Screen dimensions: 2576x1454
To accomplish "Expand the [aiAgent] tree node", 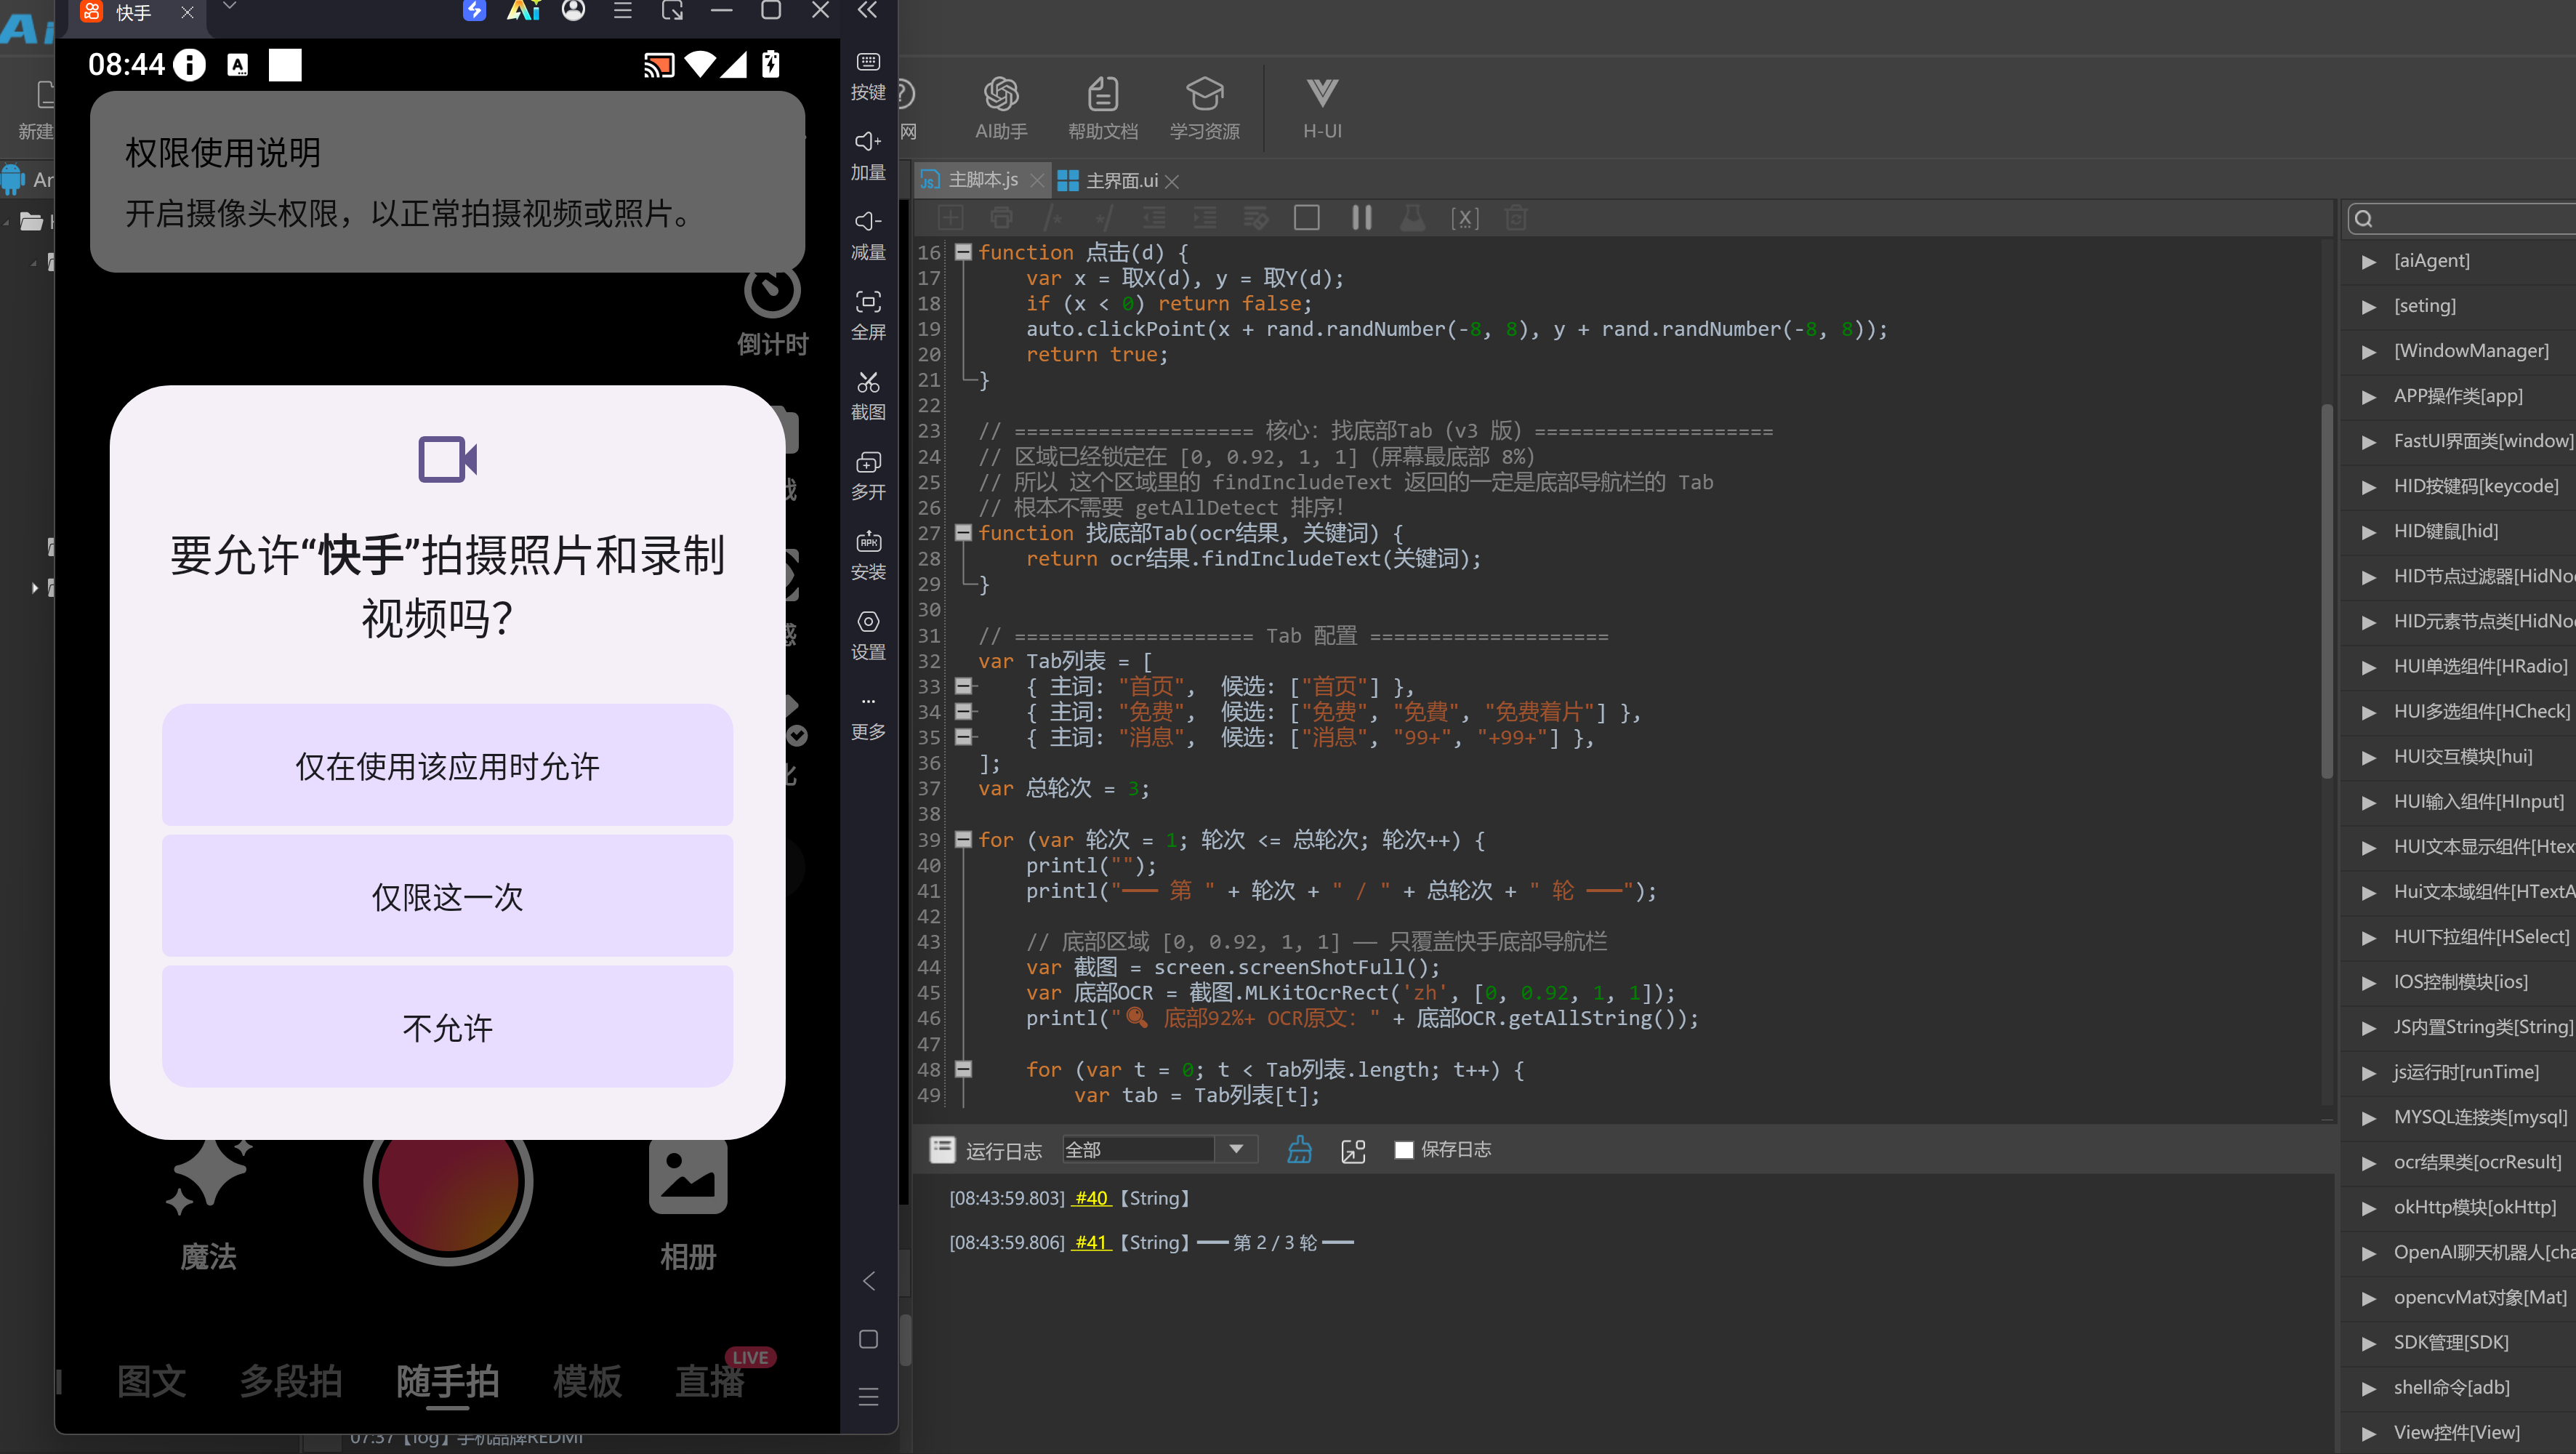I will pos(2368,262).
